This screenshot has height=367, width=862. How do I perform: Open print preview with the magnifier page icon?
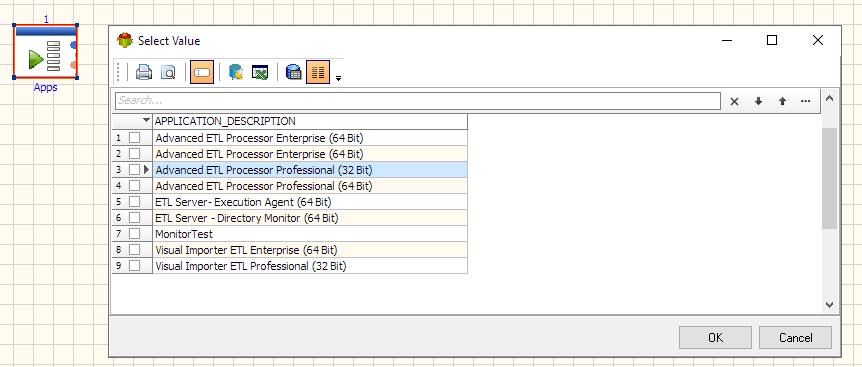pyautogui.click(x=168, y=73)
